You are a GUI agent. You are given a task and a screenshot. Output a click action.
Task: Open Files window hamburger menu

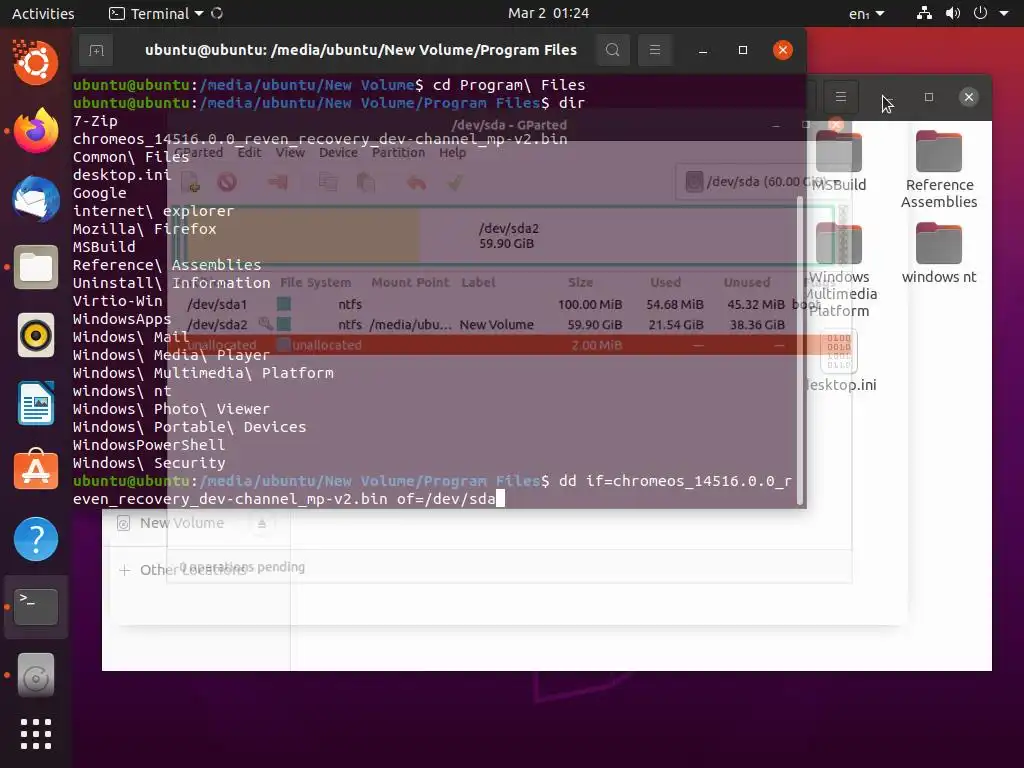[x=841, y=97]
